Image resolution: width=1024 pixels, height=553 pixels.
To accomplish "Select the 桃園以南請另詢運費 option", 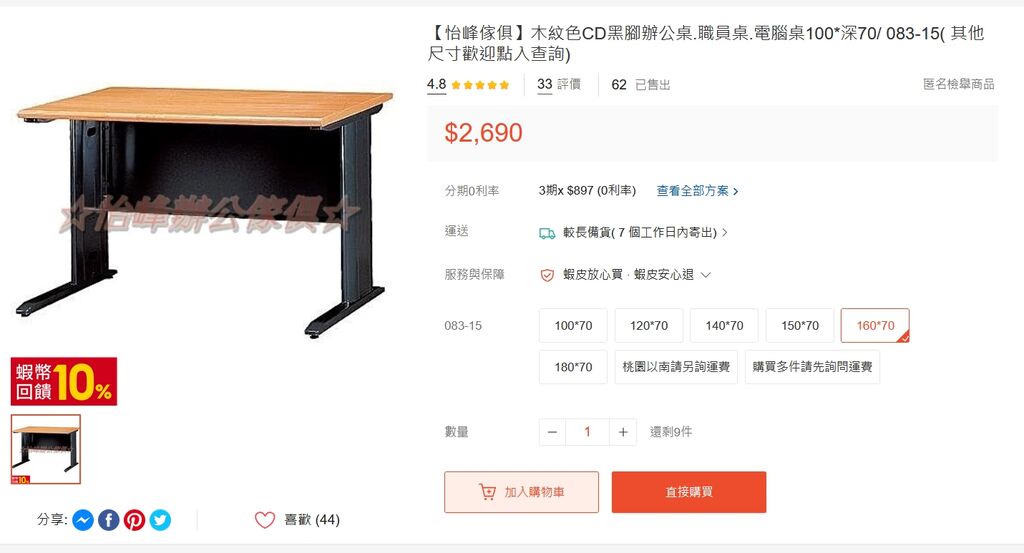I will tap(676, 367).
